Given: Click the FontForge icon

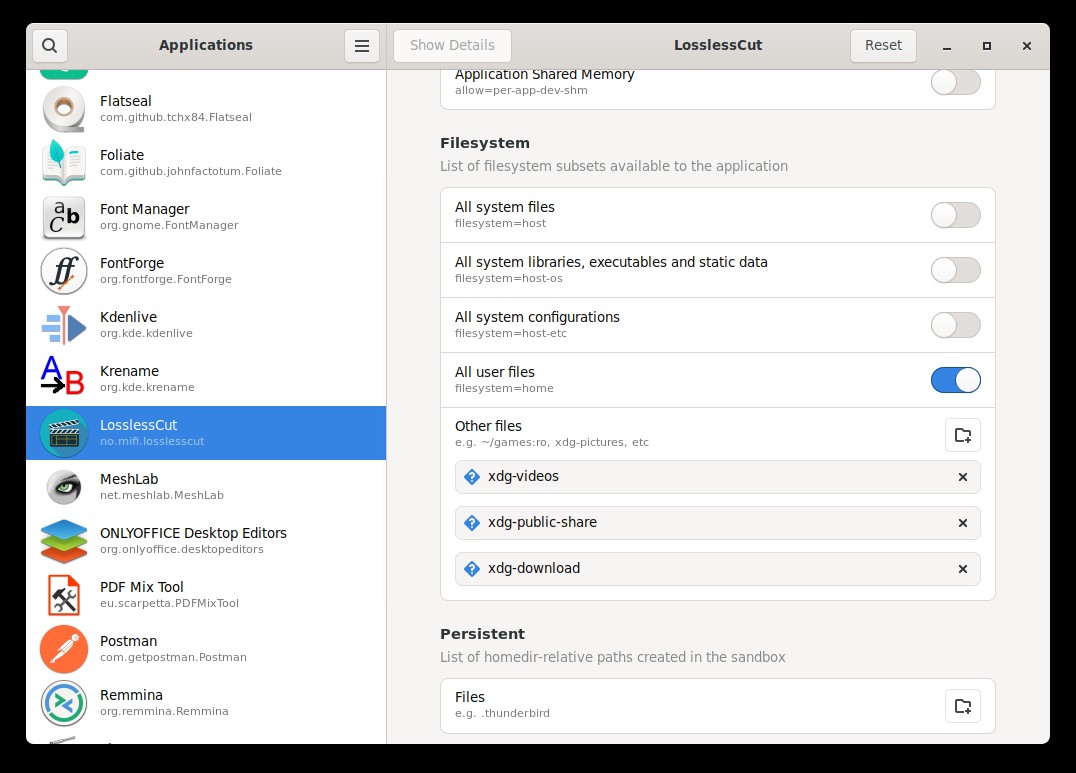Looking at the screenshot, I should click(x=64, y=271).
